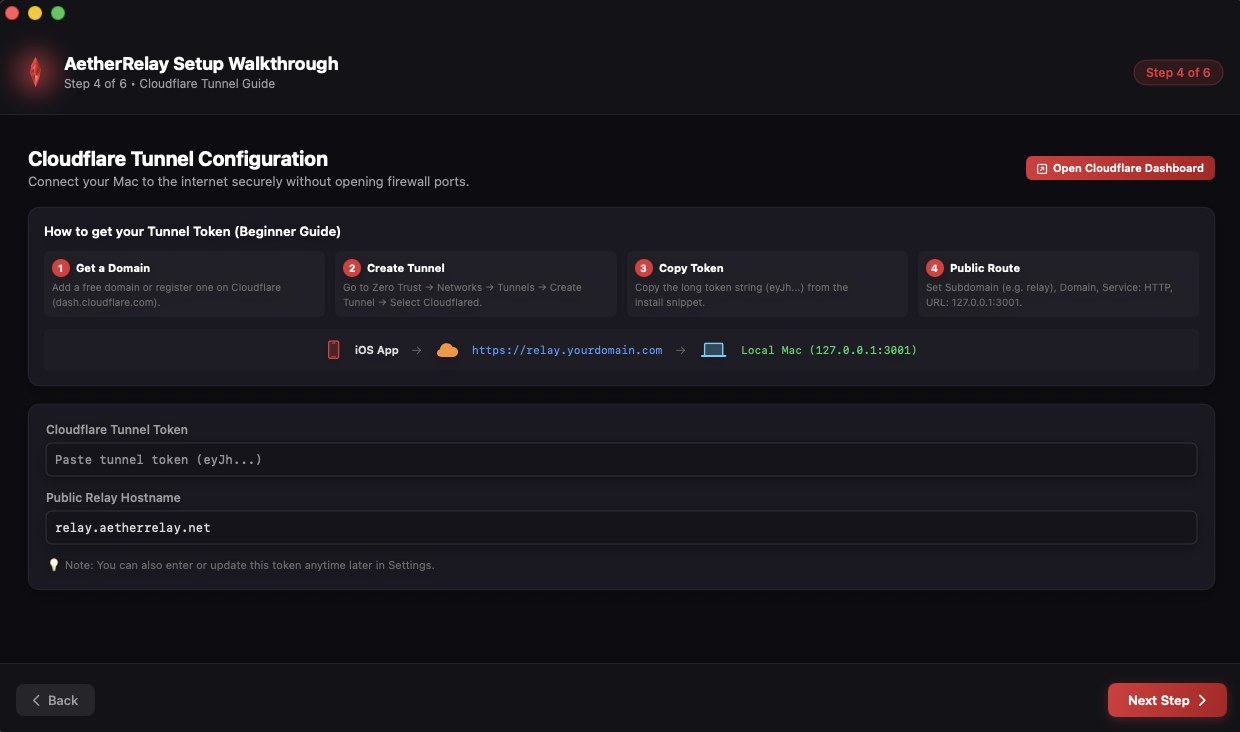The width and height of the screenshot is (1240, 732).
Task: Click the yellow macOS minimize window button
Action: click(35, 13)
